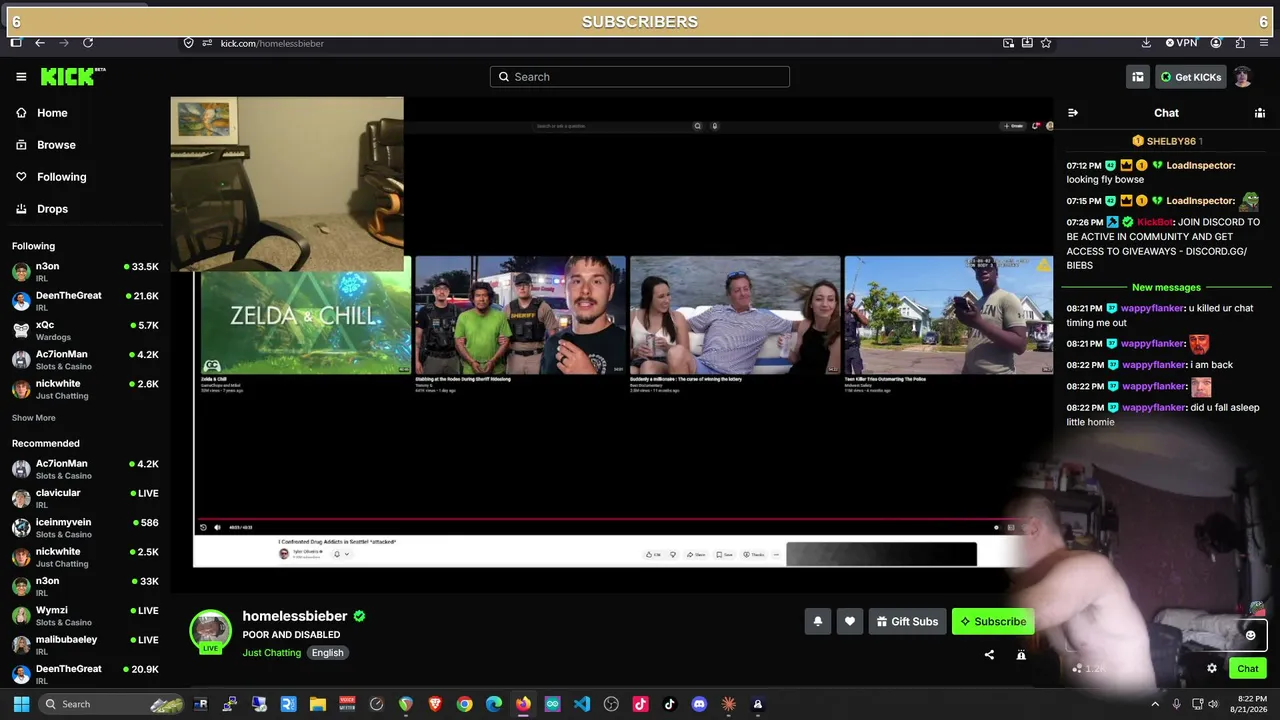Open the dashboard layout icon beside Get KICKs
Screen dimensions: 1280x720
tap(1138, 77)
